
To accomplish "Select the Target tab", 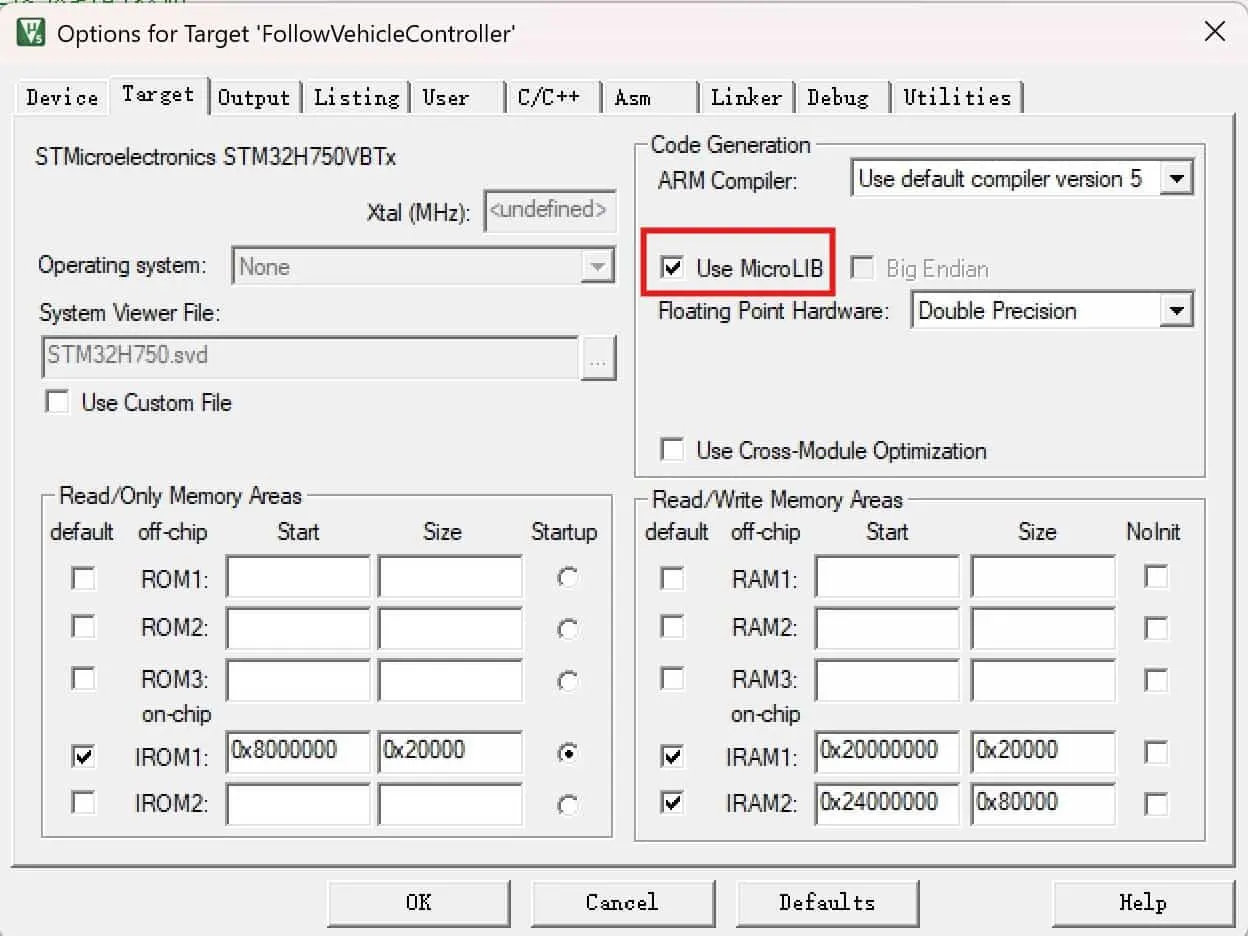I will point(158,95).
